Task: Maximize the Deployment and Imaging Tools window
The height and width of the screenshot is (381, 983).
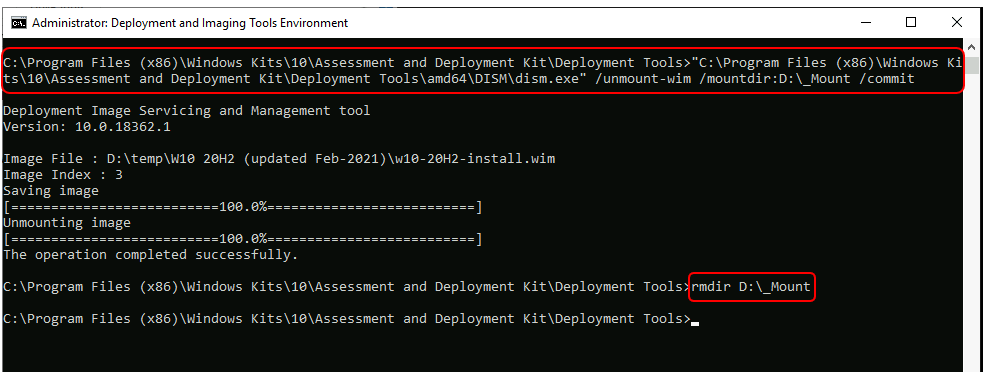Action: (911, 23)
